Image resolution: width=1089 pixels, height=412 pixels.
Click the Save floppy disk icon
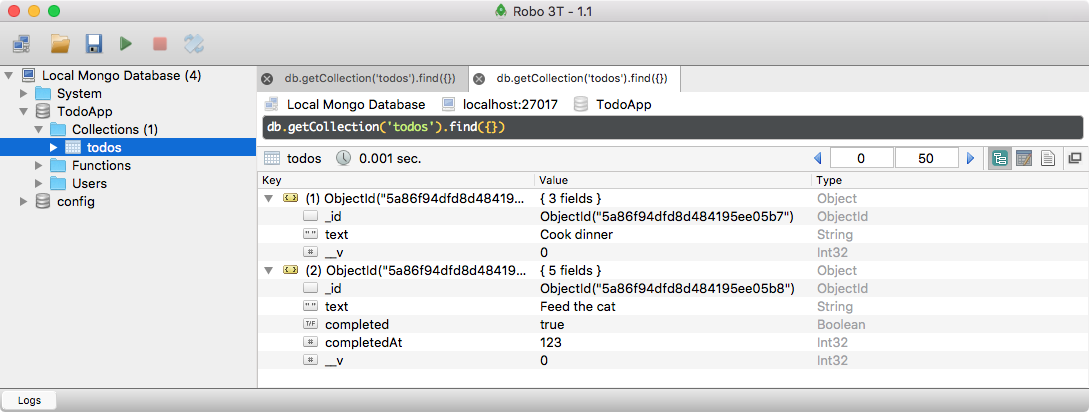pyautogui.click(x=93, y=43)
